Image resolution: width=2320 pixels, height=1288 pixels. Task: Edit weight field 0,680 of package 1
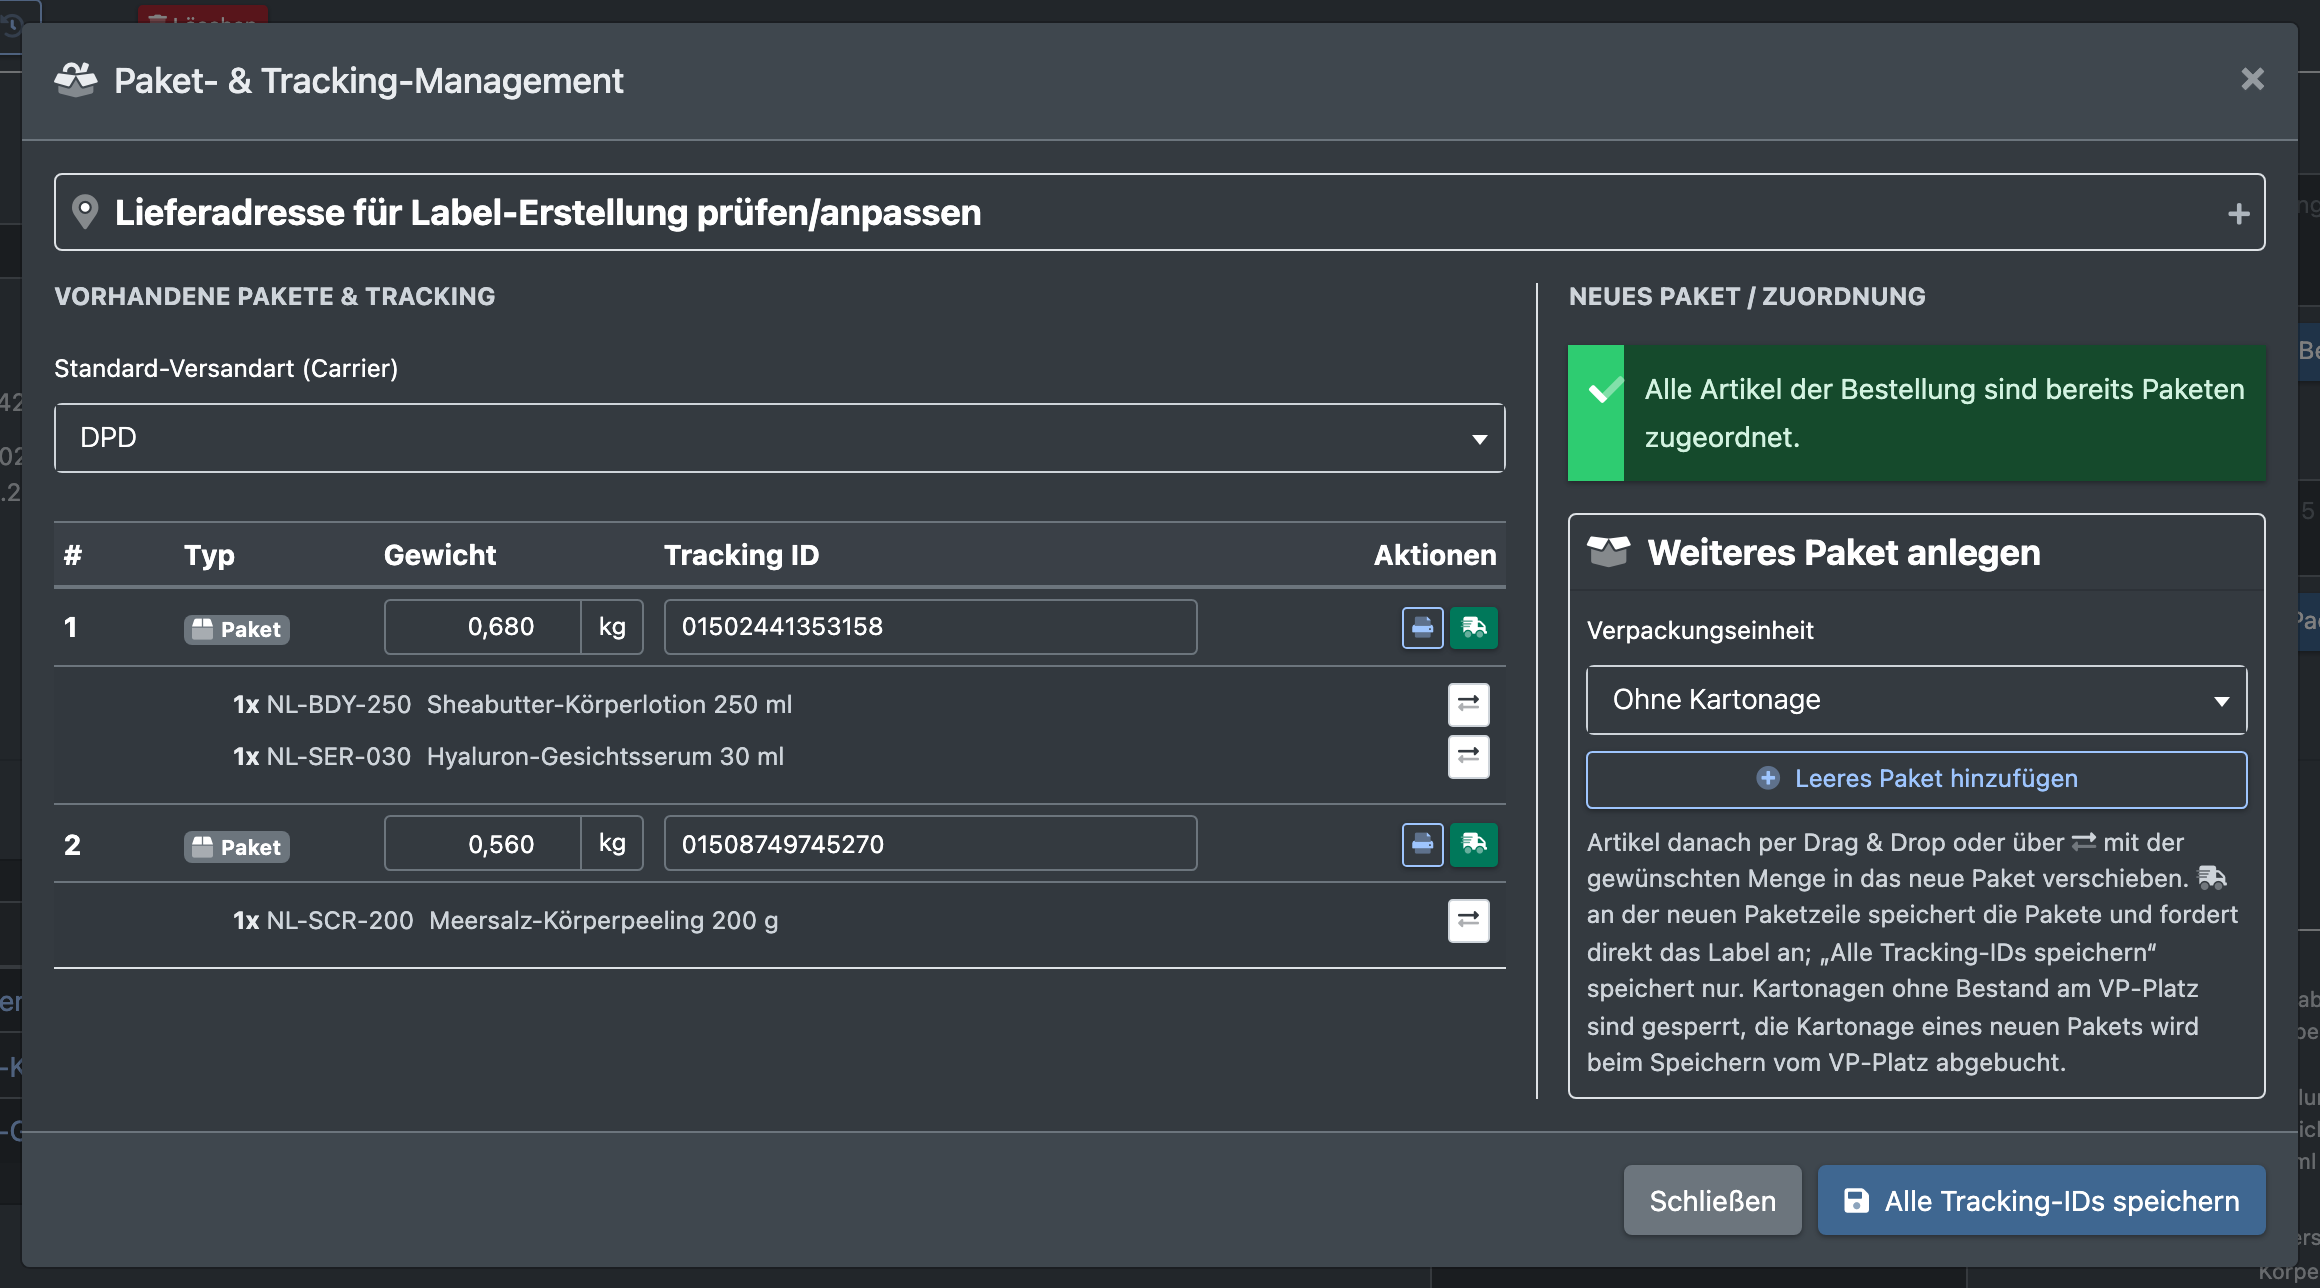[483, 627]
